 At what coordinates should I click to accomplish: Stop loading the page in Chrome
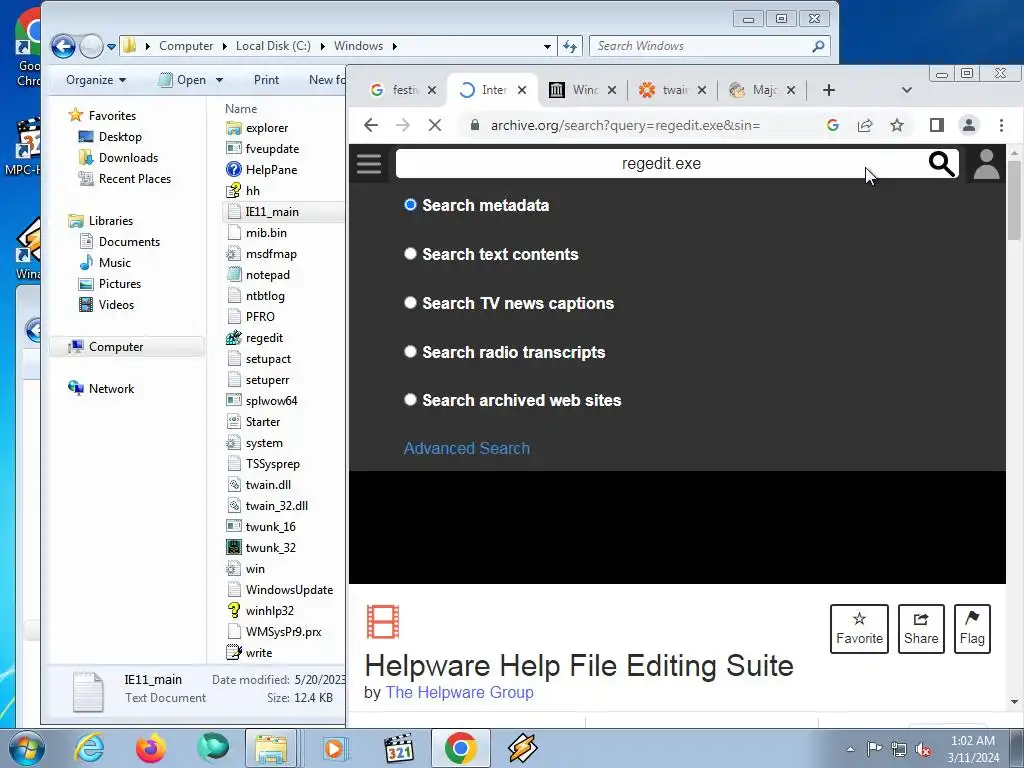[434, 125]
